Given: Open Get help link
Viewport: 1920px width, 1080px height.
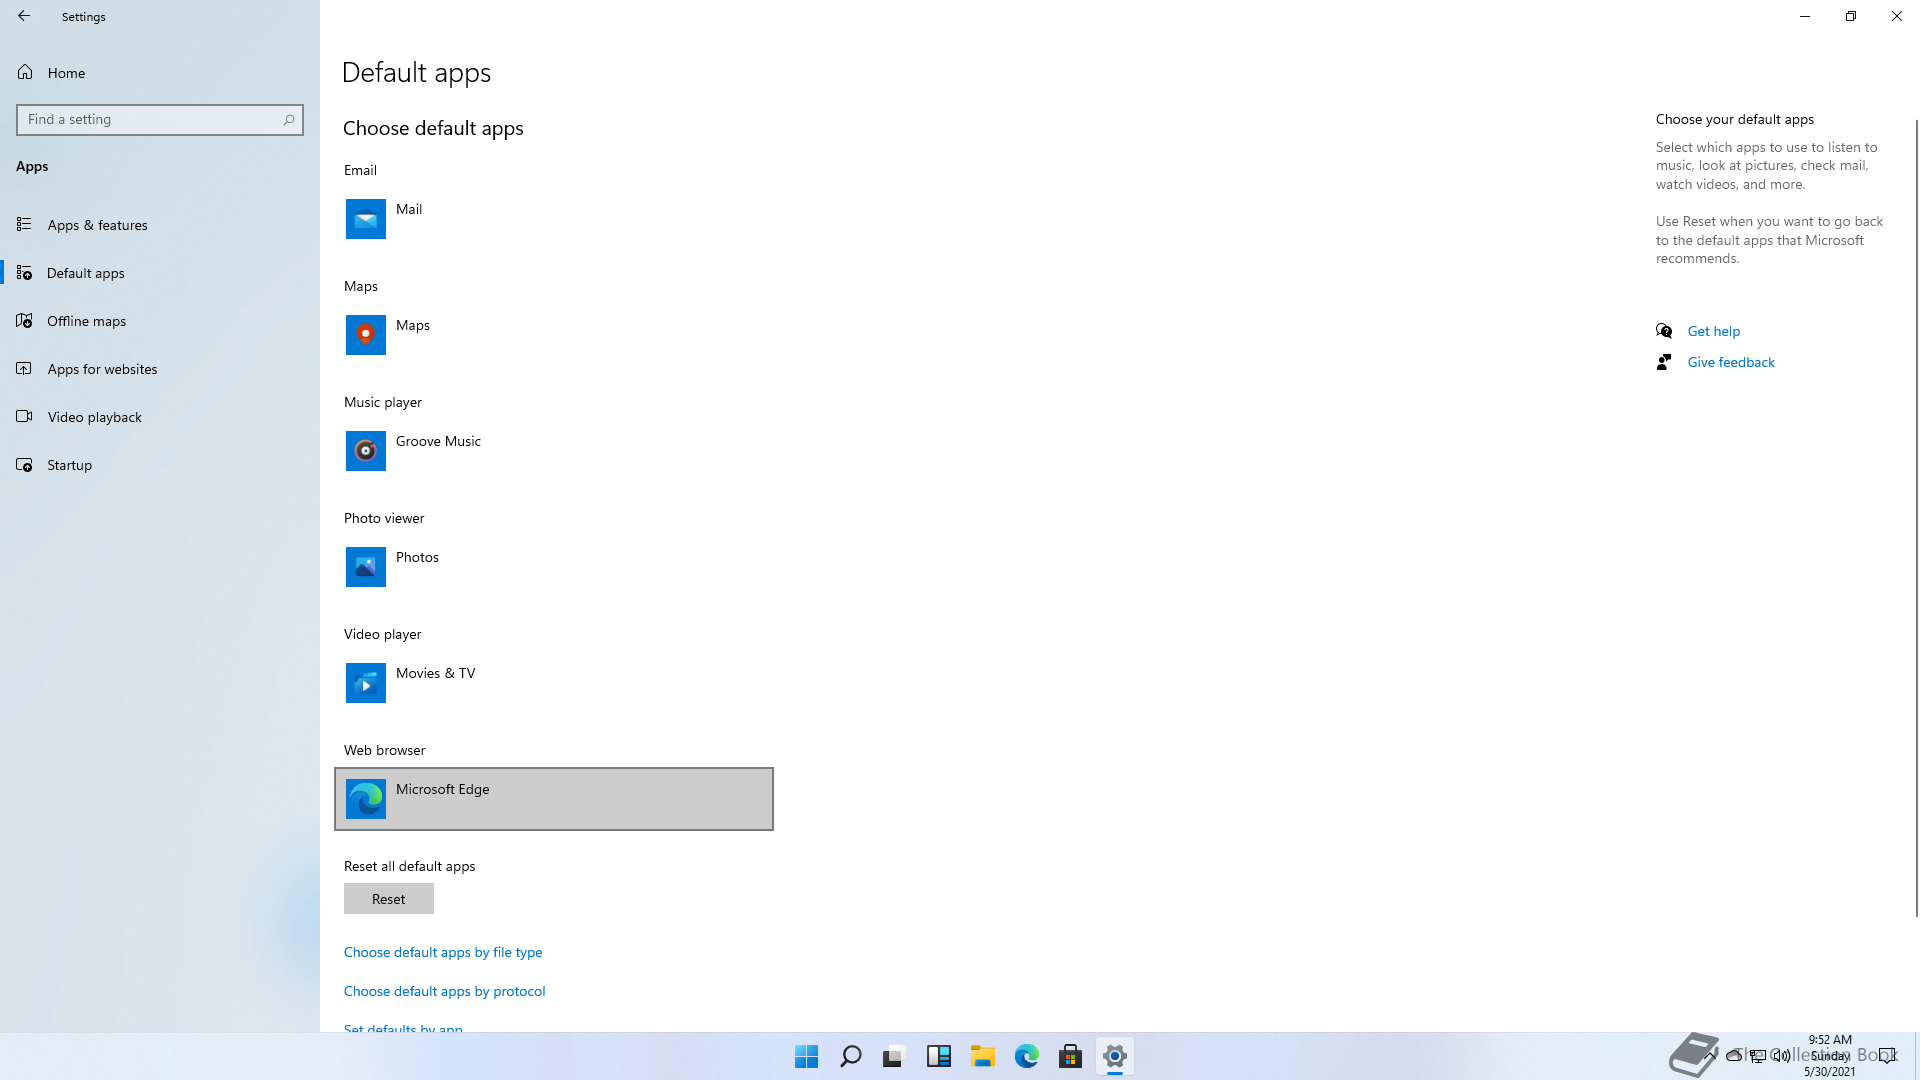Looking at the screenshot, I should click(1714, 331).
